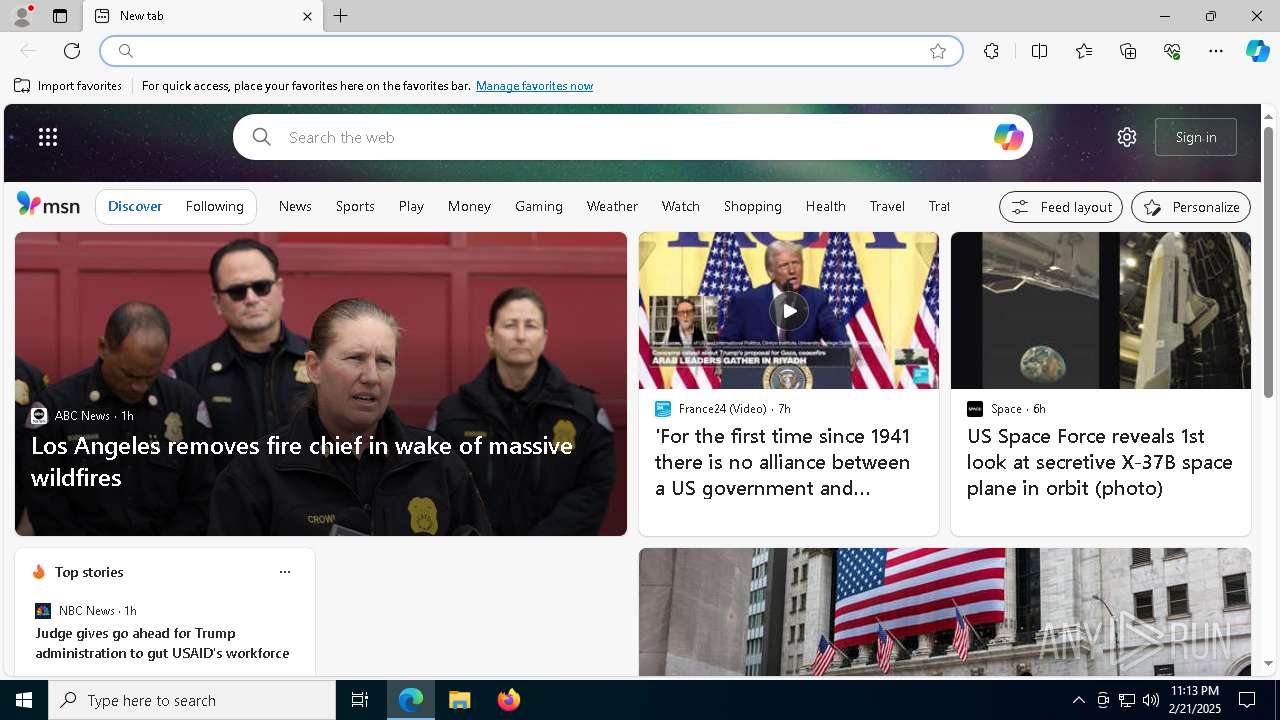Click the Copilot icon in web search box
The image size is (1280, 720).
point(1008,137)
